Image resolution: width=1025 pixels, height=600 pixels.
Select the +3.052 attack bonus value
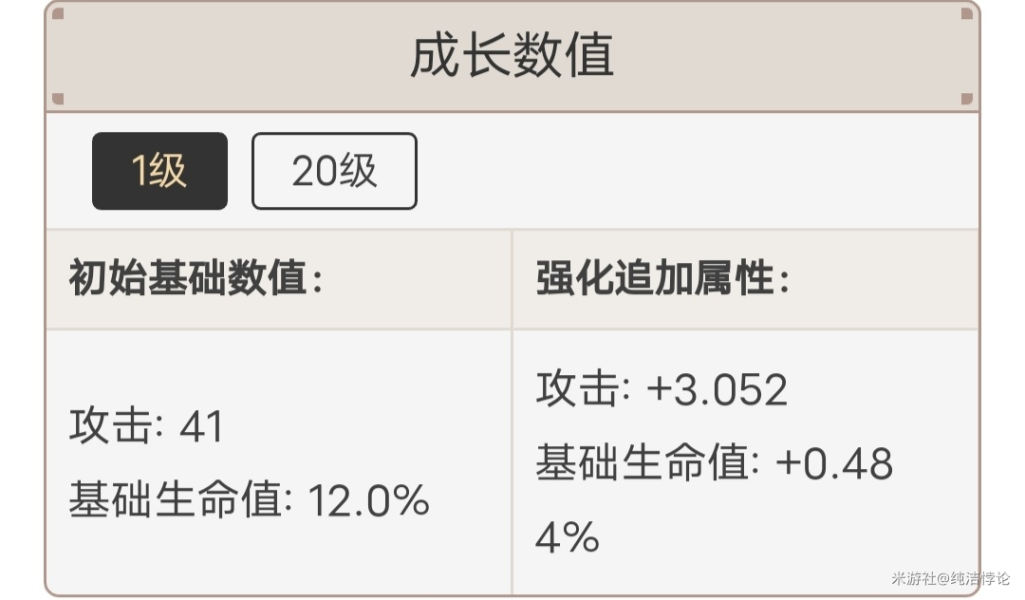716,390
